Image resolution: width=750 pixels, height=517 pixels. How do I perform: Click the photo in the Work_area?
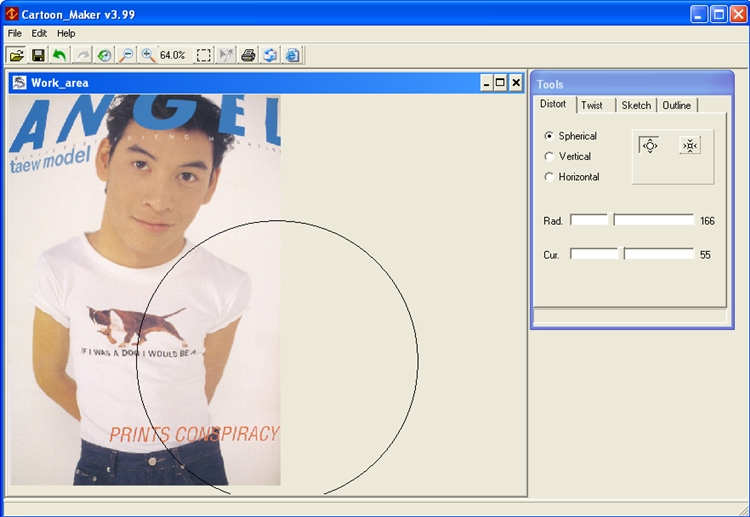click(x=145, y=290)
